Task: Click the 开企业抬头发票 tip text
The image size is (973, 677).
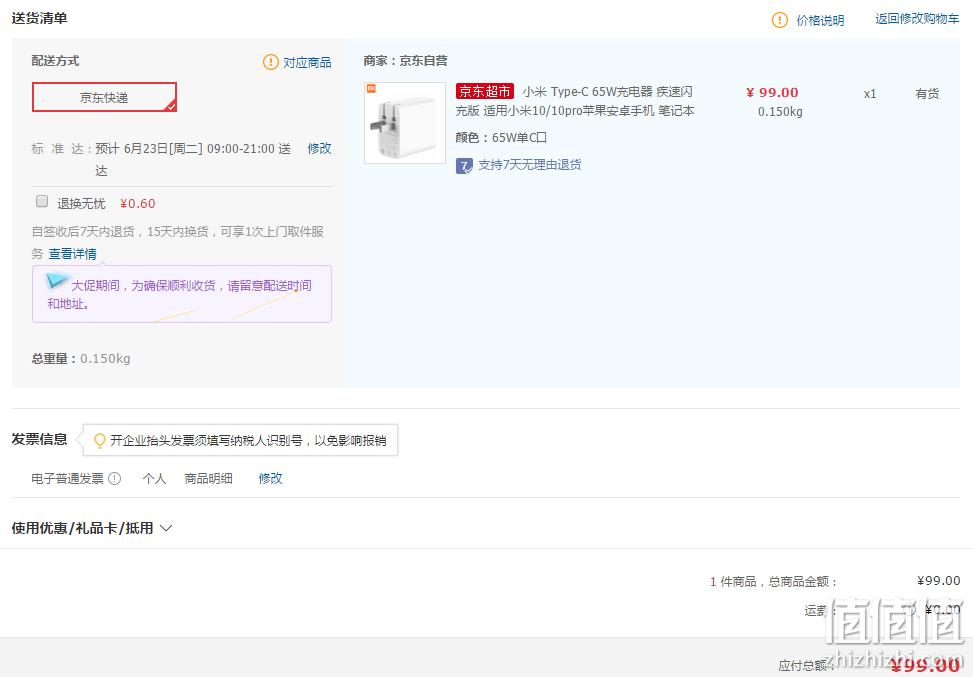Action: coord(248,441)
